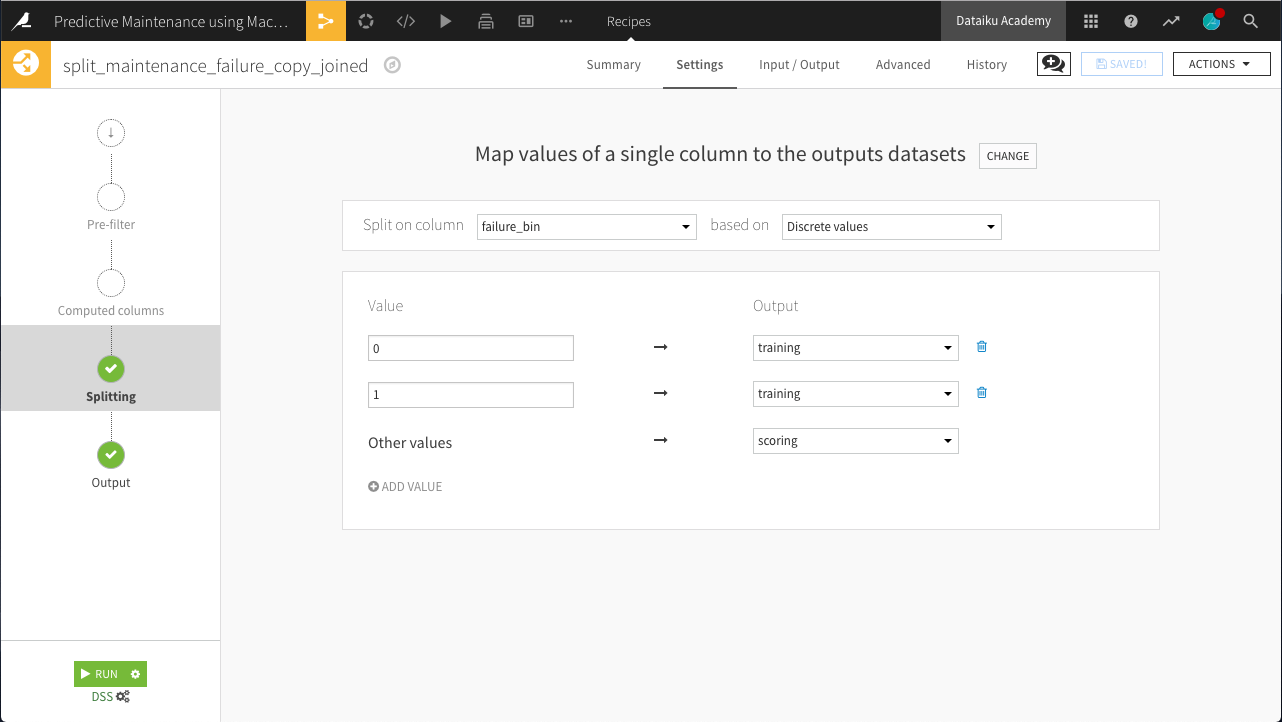The image size is (1282, 722).
Task: Open the Recipes menu item
Action: click(x=629, y=21)
